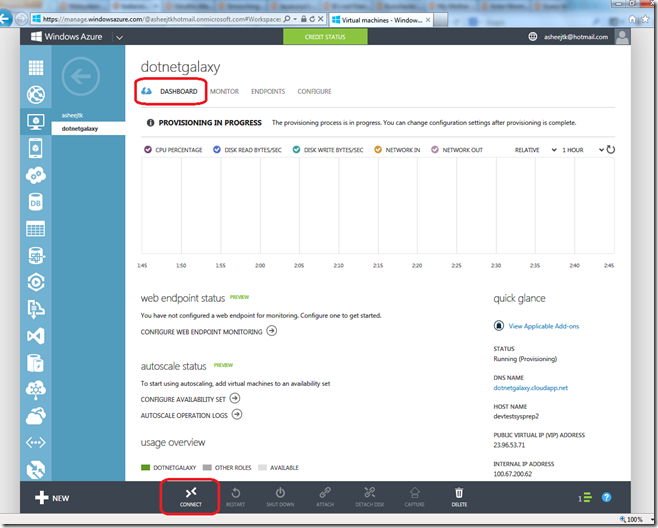This screenshot has height=528, width=658.
Task: Click the Other Roles gray legend swatch
Action: 207,468
